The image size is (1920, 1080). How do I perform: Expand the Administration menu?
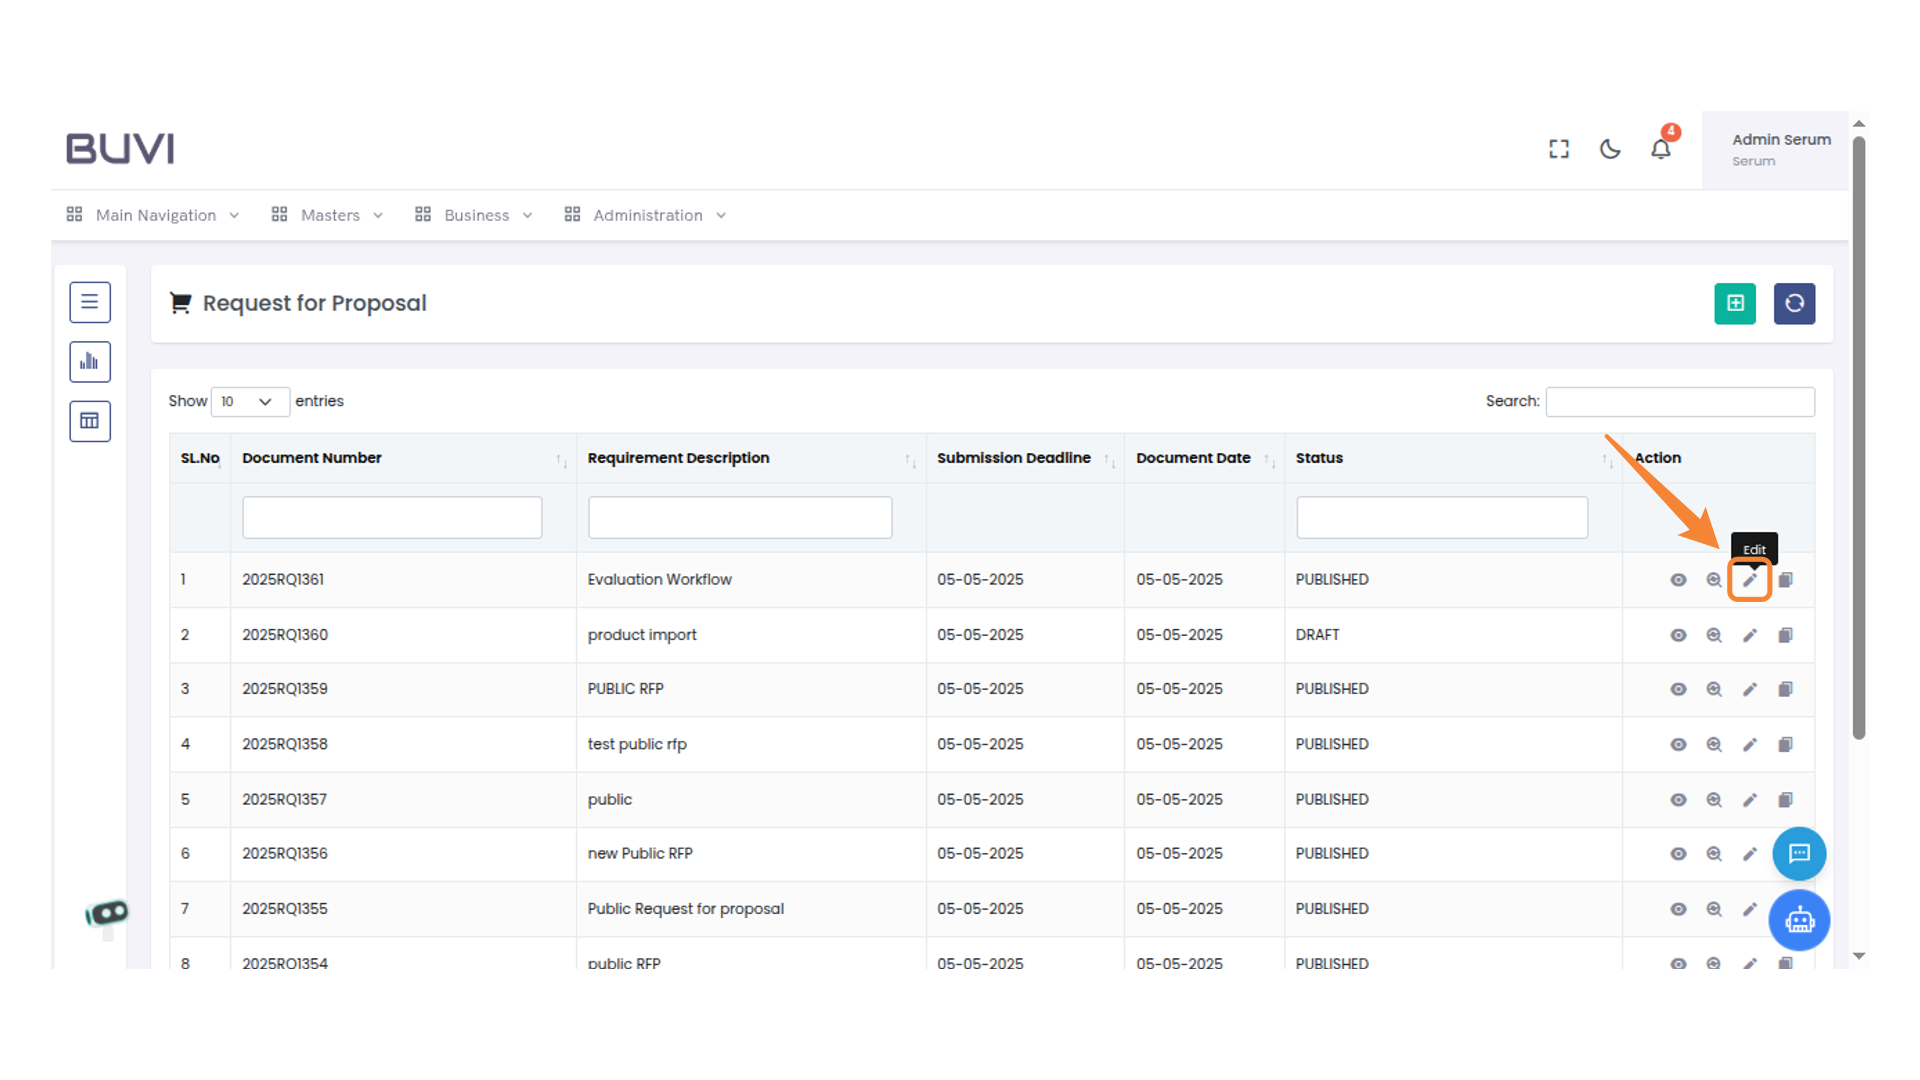point(646,215)
